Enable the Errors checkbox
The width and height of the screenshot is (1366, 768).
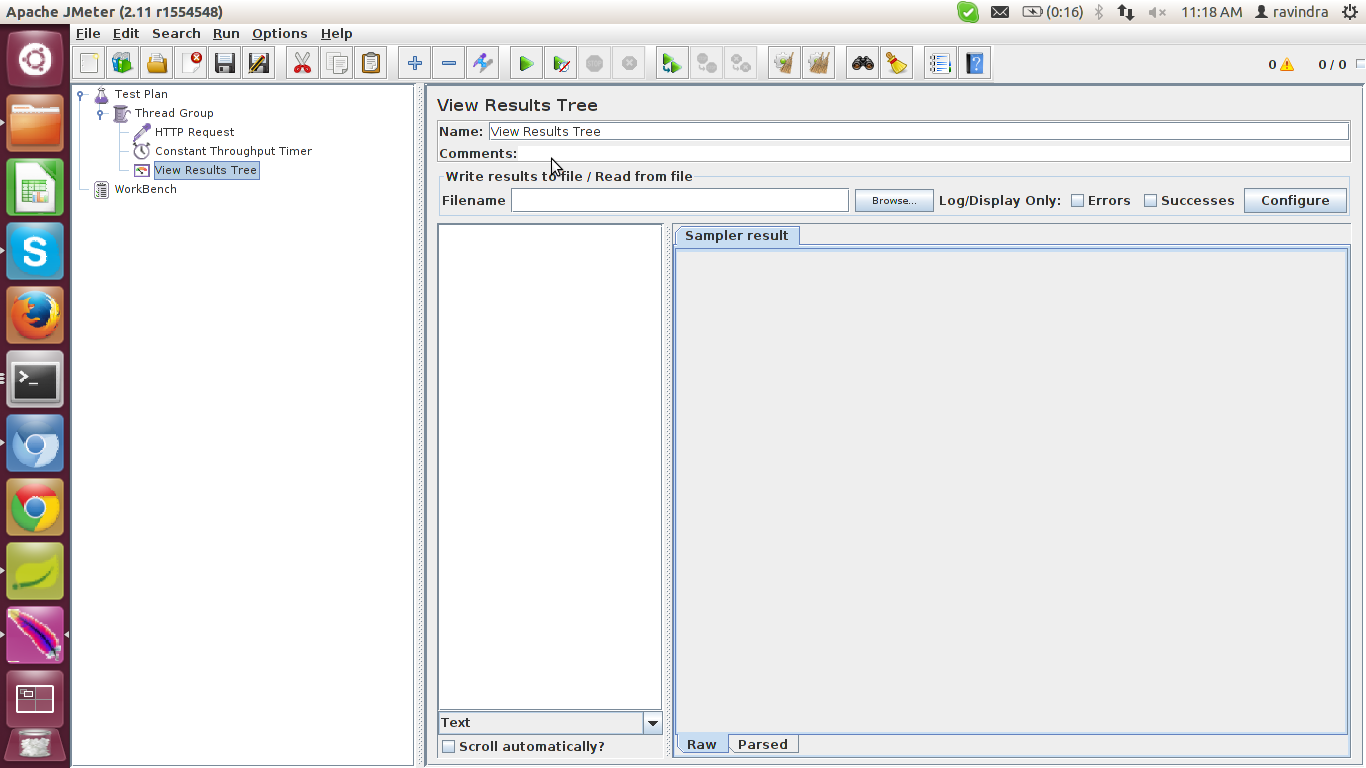1077,201
